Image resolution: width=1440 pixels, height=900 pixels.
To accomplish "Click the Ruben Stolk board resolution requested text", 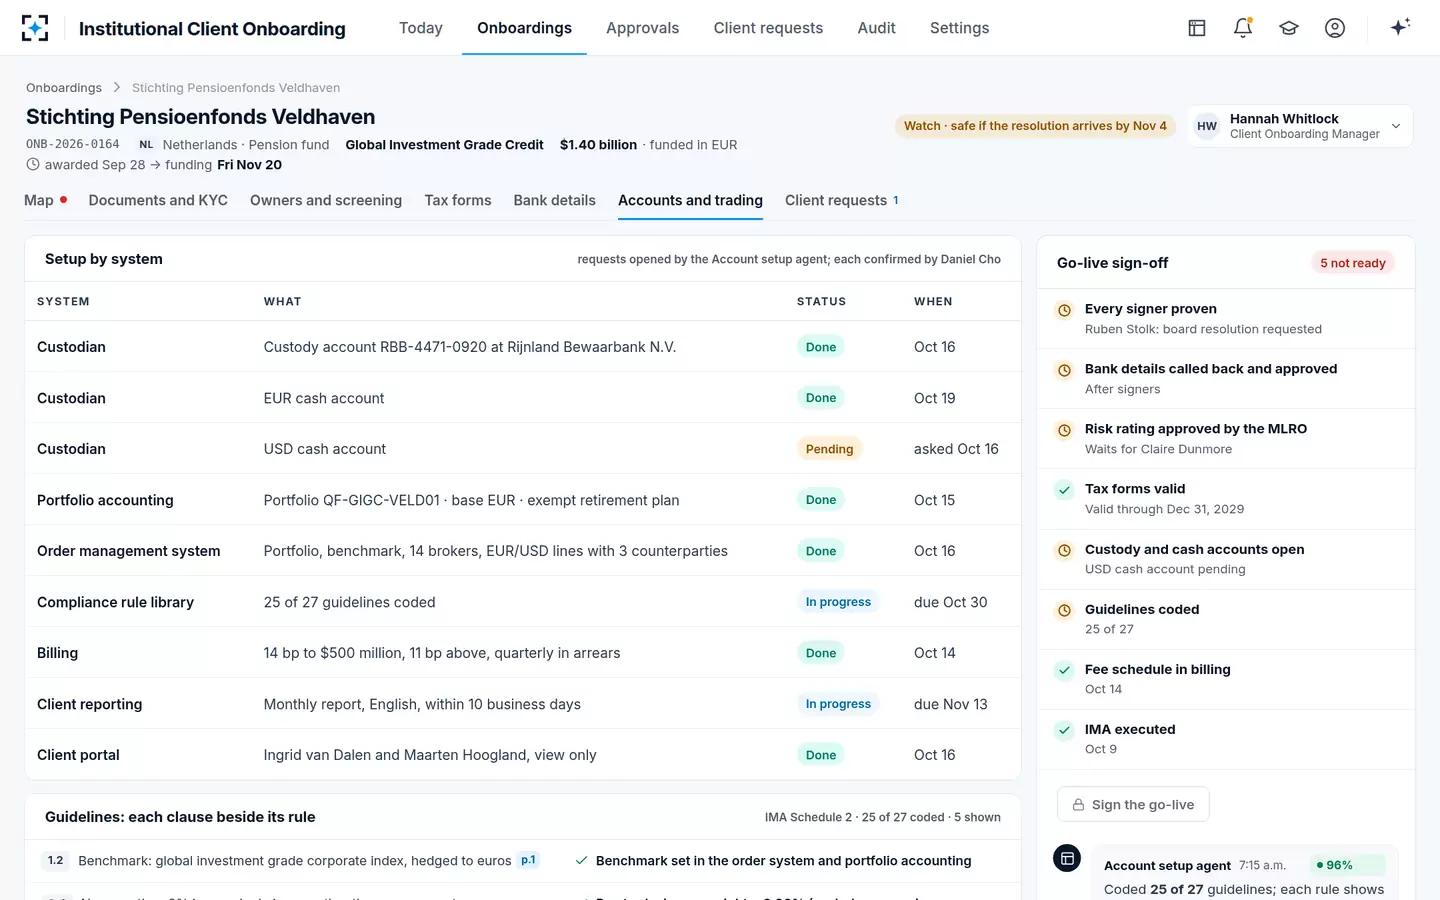I will (1203, 329).
